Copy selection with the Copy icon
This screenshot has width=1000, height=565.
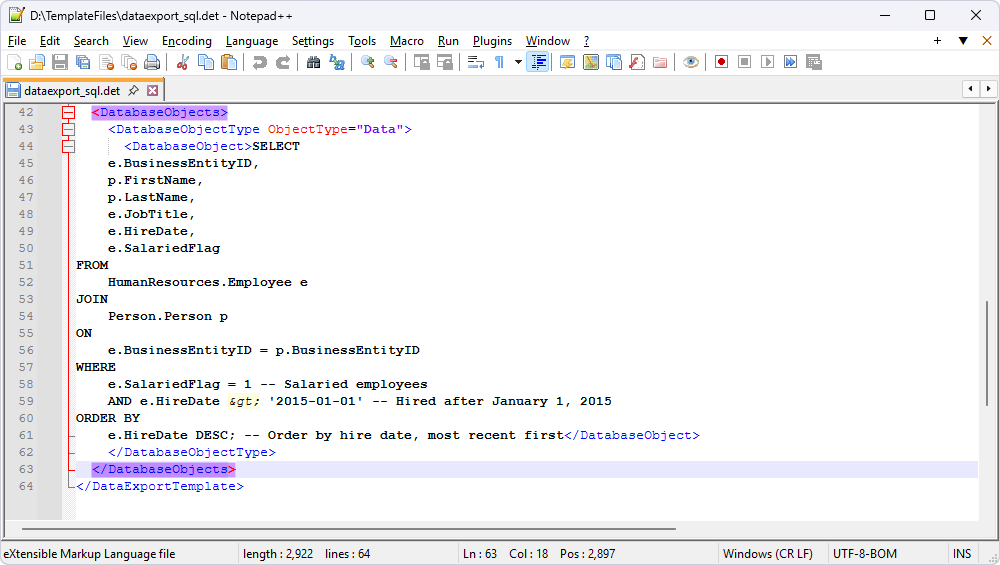[x=205, y=62]
